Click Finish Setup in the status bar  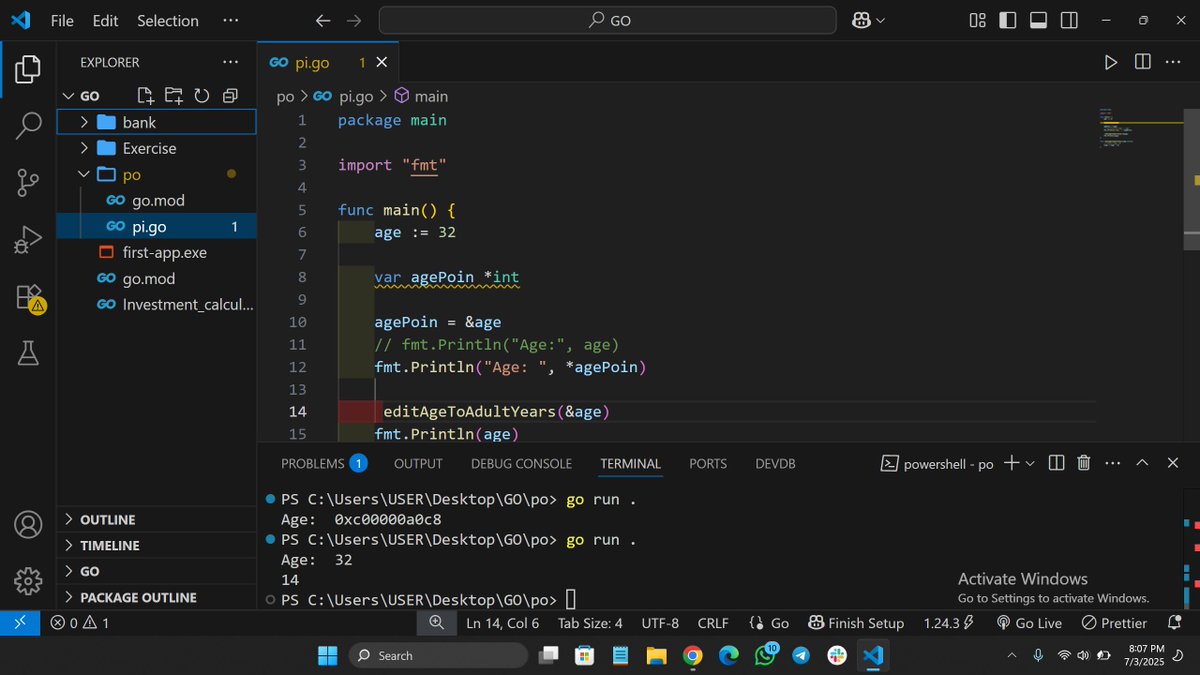[x=857, y=622]
